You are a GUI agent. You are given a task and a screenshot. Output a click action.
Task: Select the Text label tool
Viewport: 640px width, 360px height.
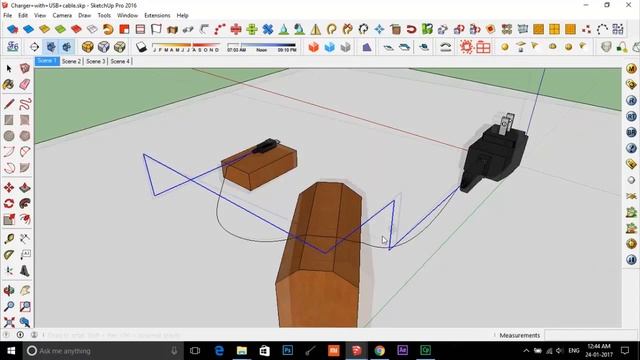click(24, 255)
